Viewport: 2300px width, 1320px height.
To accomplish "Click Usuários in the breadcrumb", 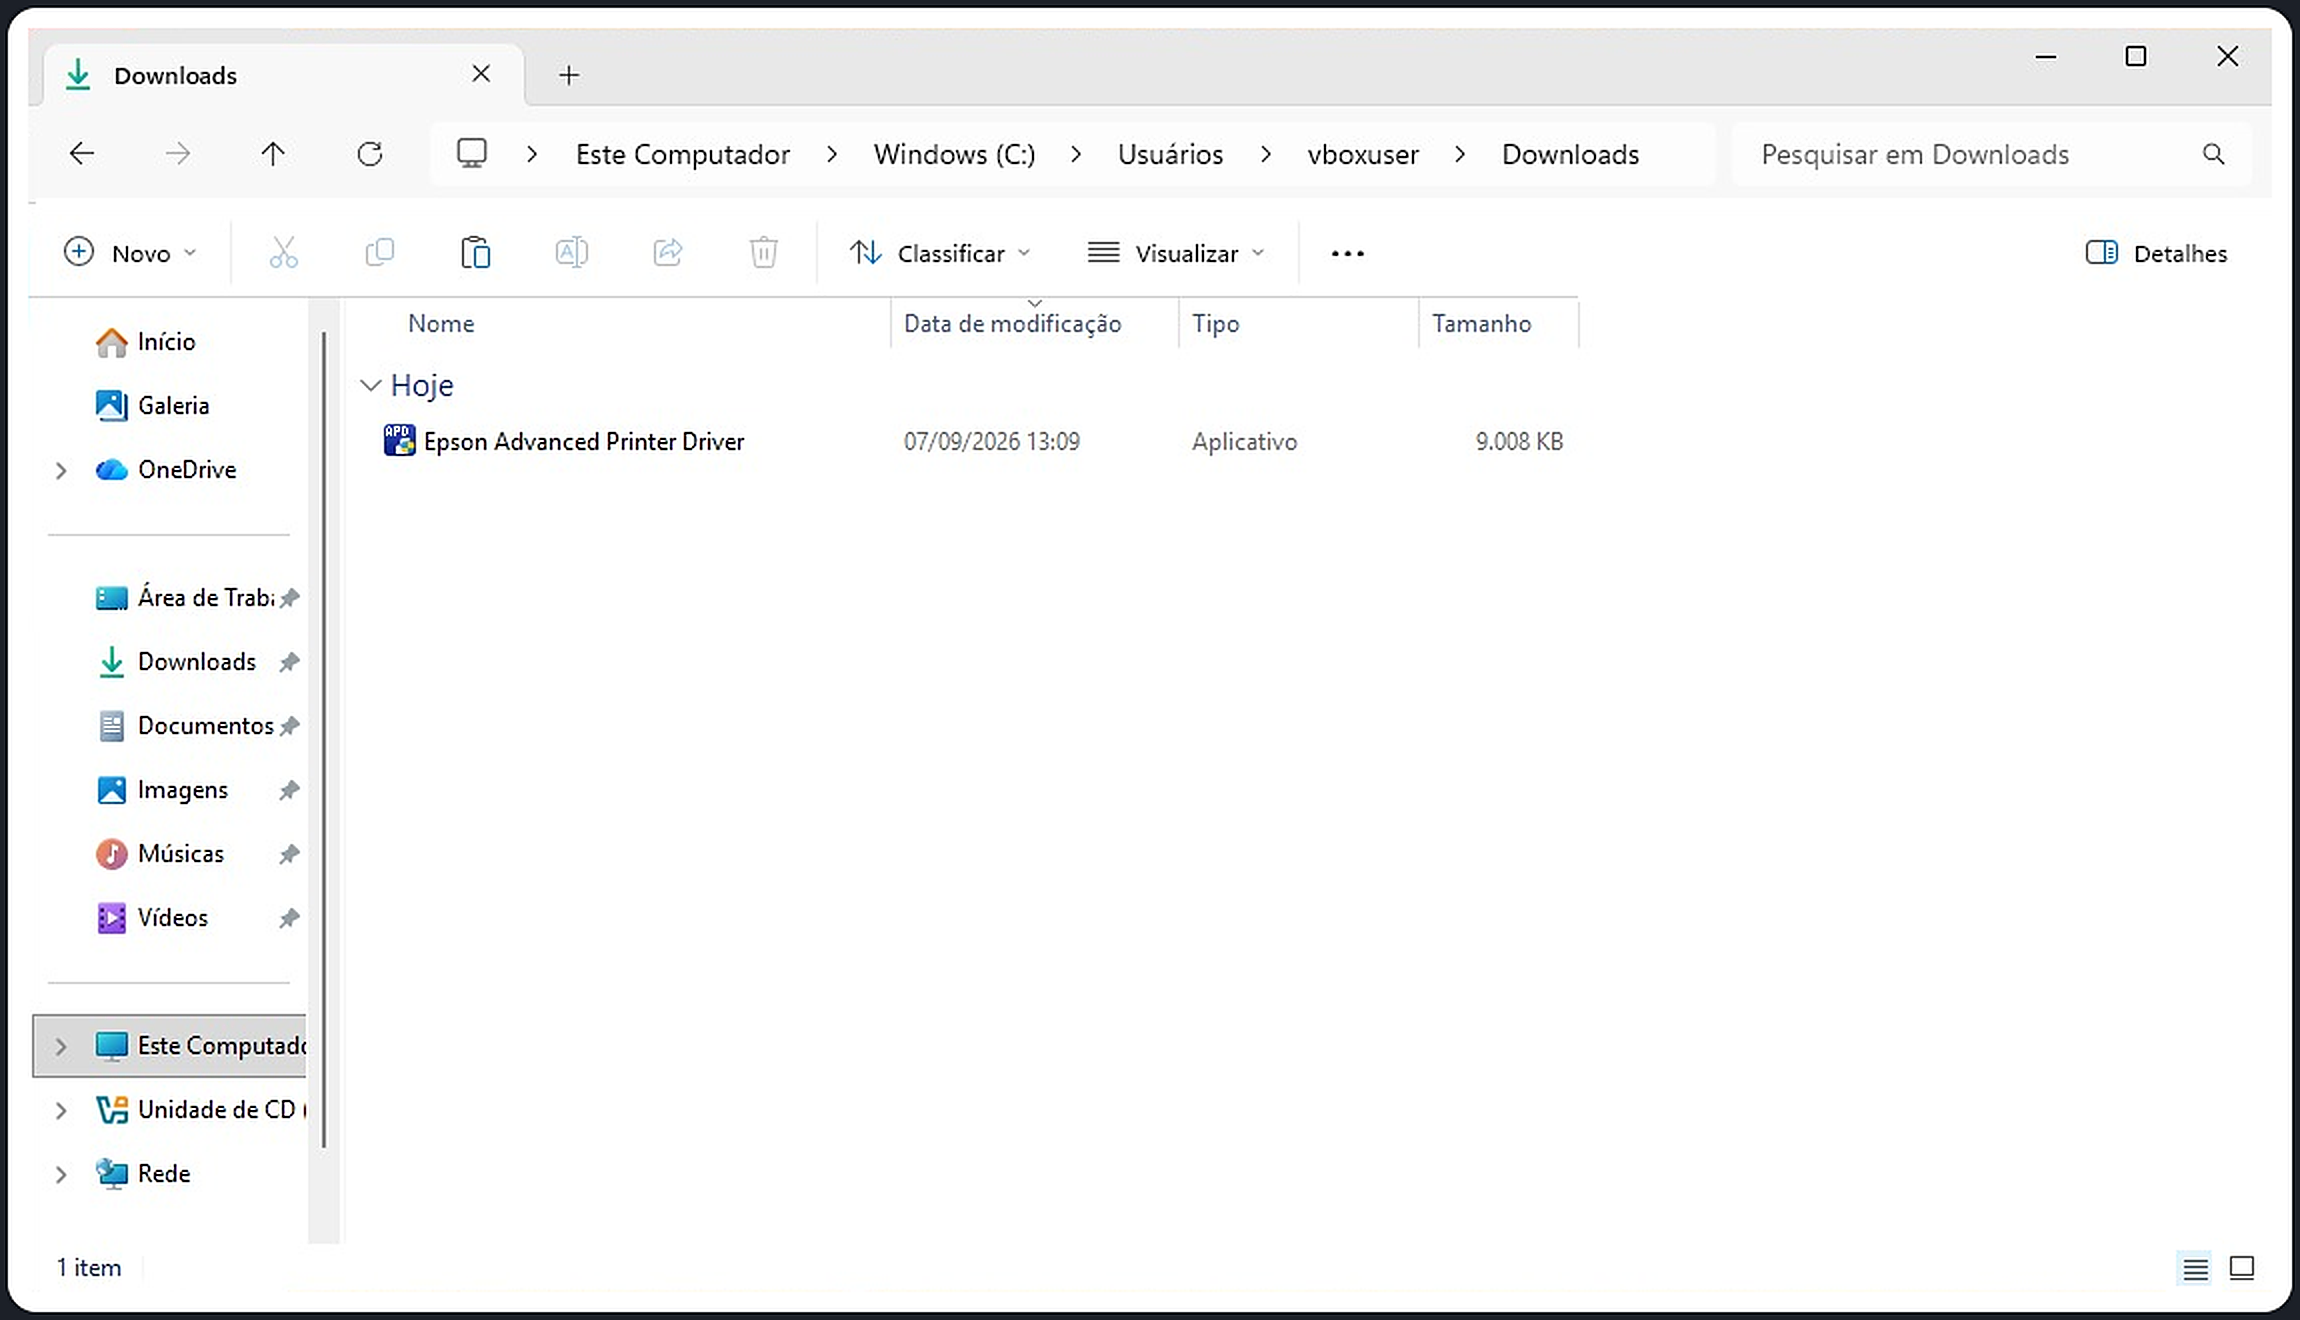I will [x=1170, y=154].
